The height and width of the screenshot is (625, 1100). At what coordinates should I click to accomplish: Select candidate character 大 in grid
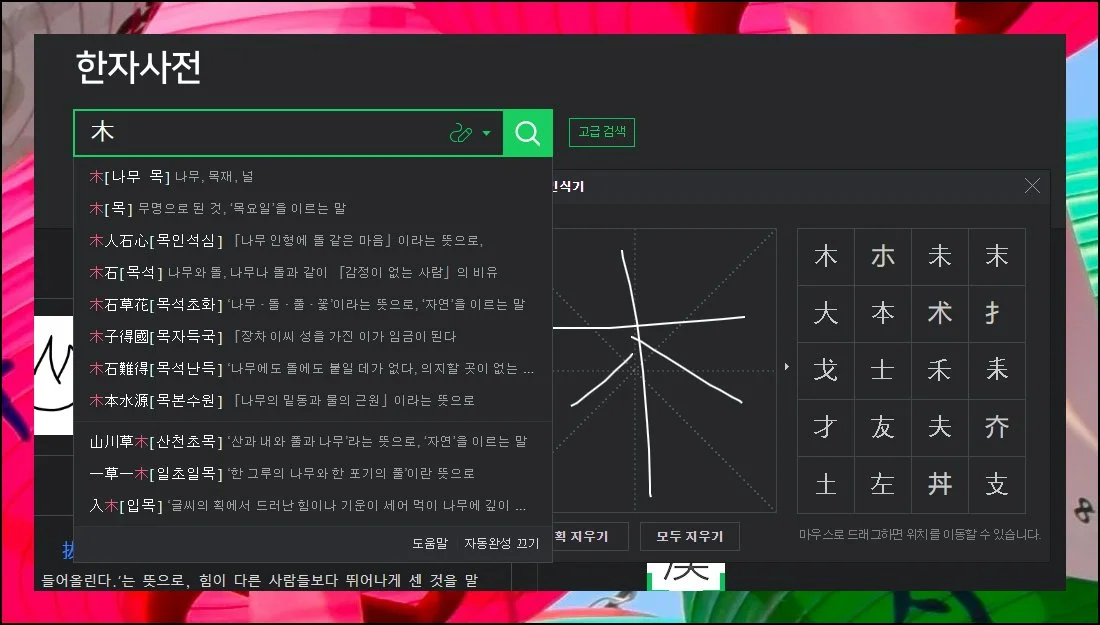[826, 314]
